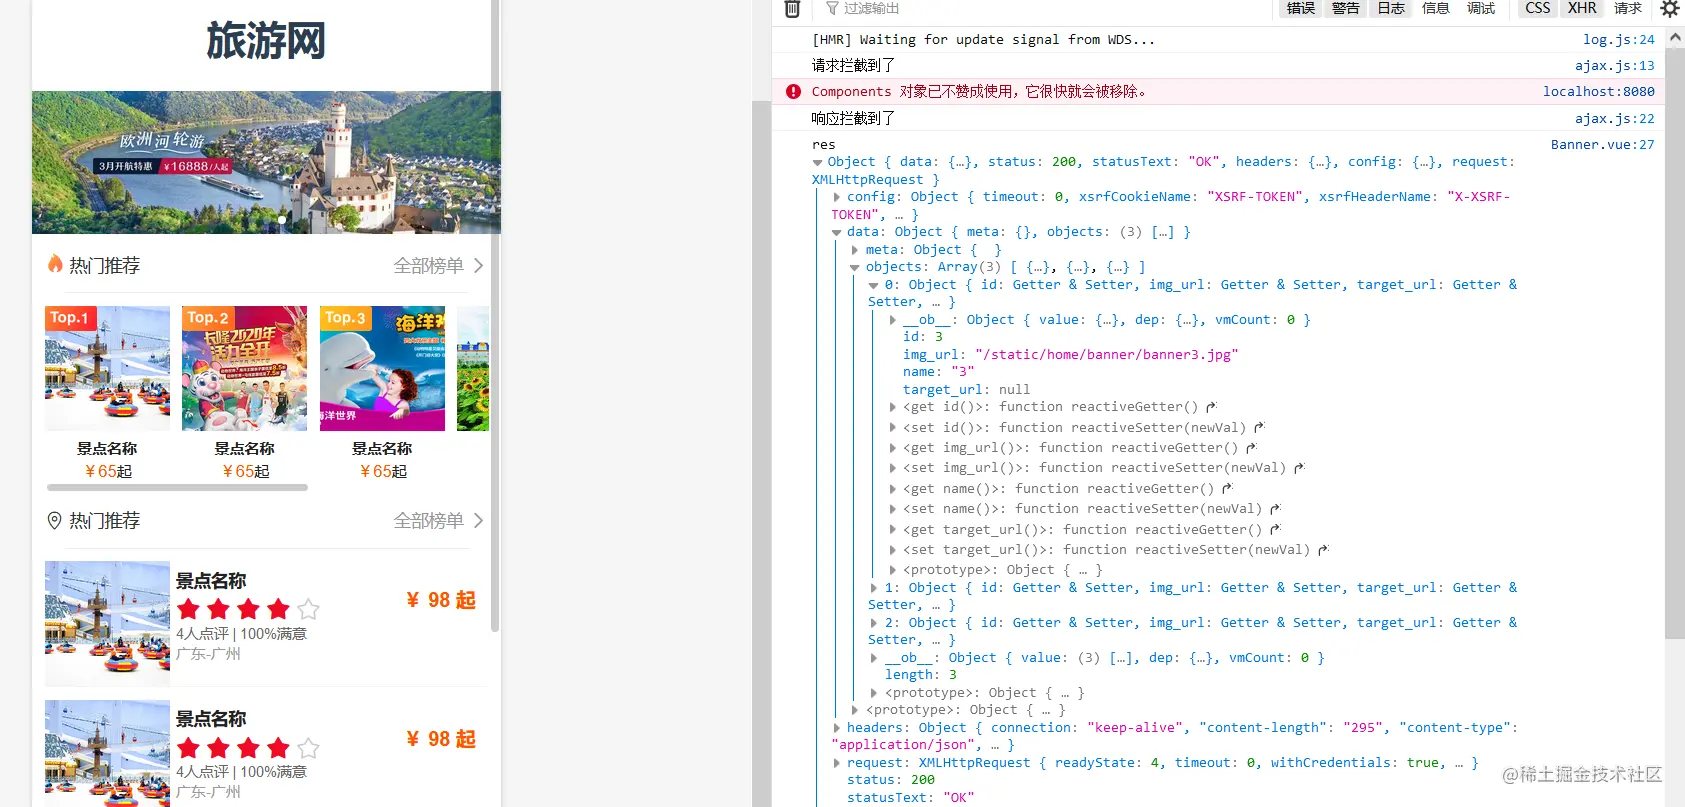Viewport: 1685px width, 807px height.
Task: Open the first listing's thumbnail priced ¥98
Action: pyautogui.click(x=107, y=623)
